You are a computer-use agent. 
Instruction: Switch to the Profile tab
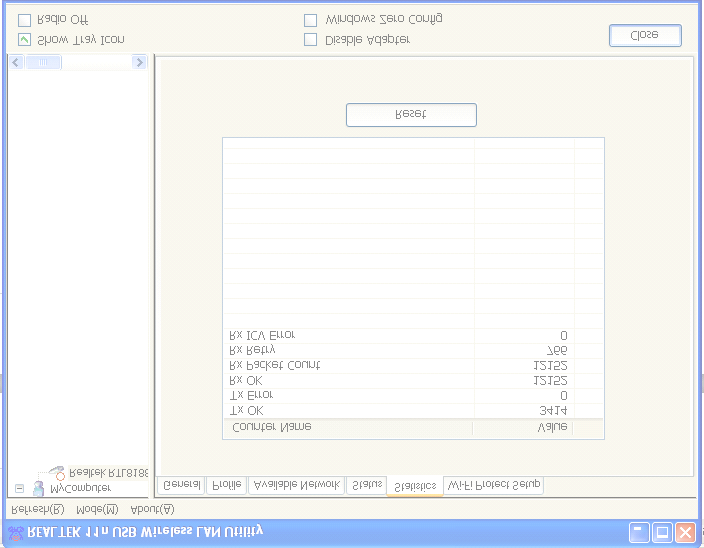(x=227, y=485)
